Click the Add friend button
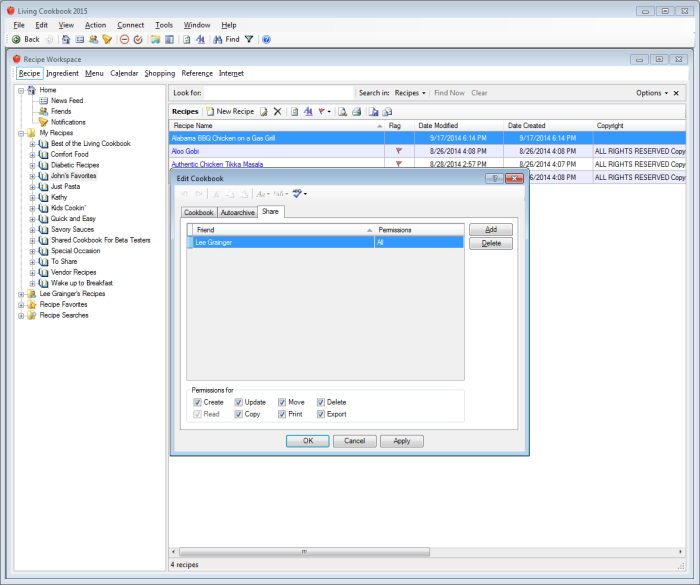 click(x=491, y=230)
